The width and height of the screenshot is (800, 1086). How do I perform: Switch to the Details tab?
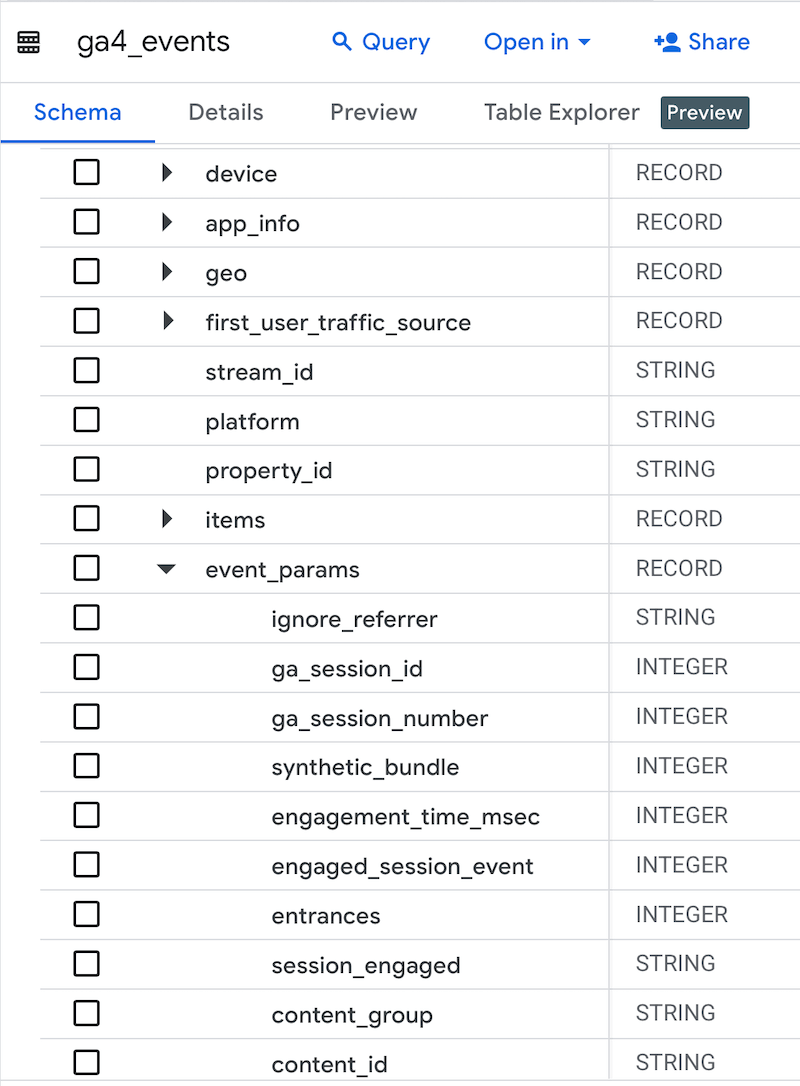click(x=225, y=113)
